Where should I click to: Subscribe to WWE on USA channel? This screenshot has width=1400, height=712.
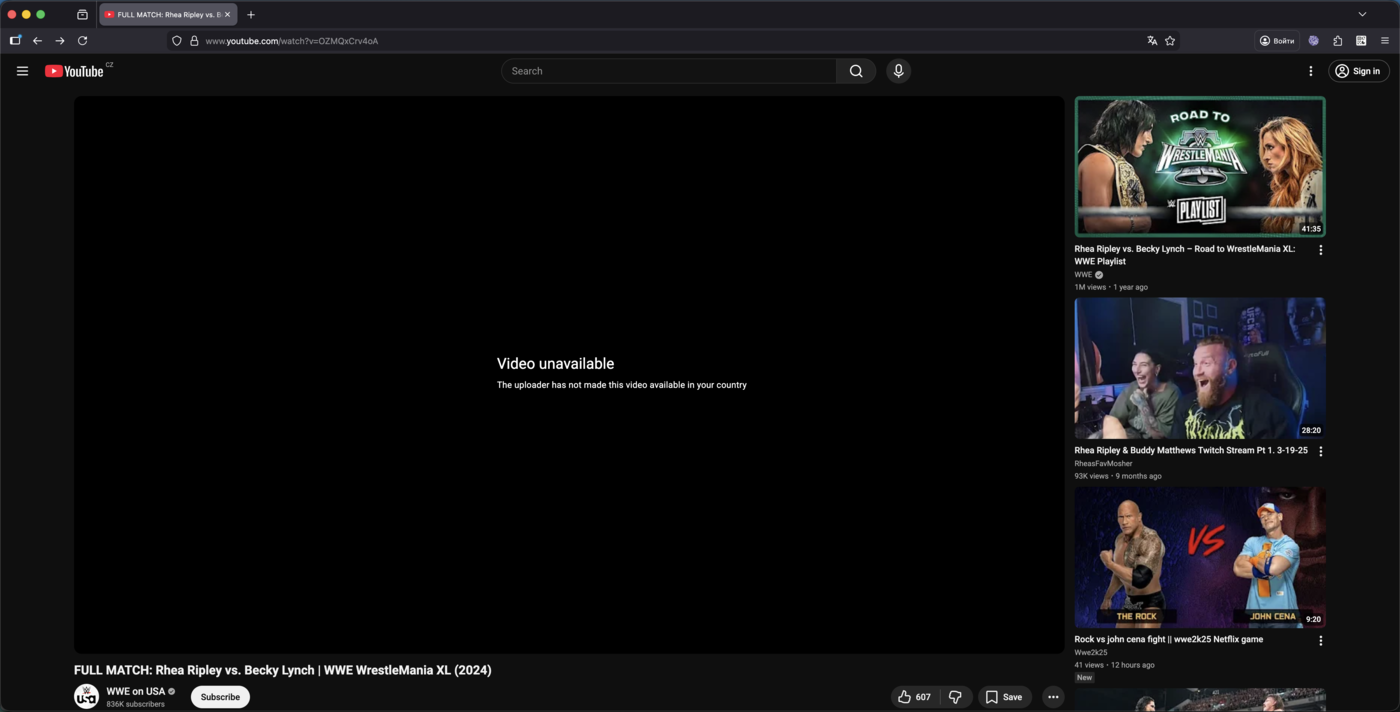[x=219, y=696]
